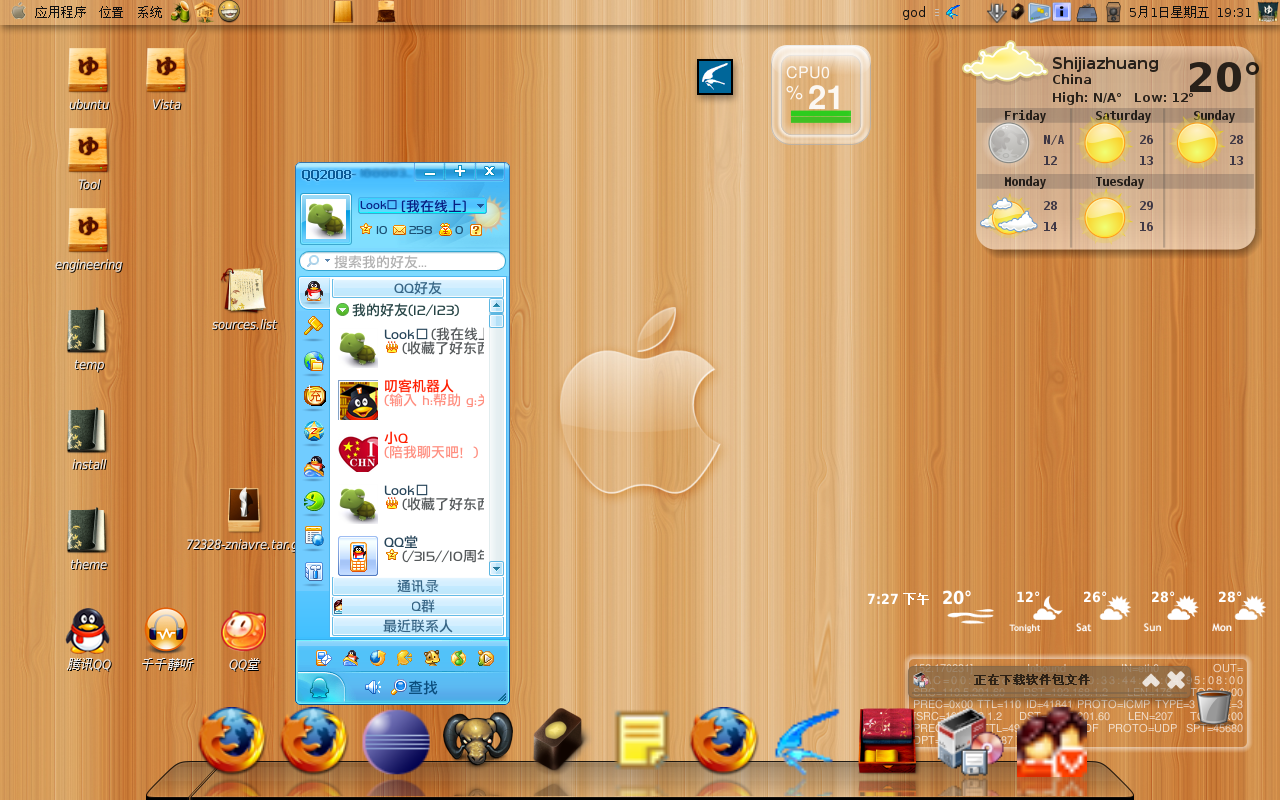Viewport: 1280px width, 800px height.
Task: Select the install desktop icon
Action: pos(88,431)
